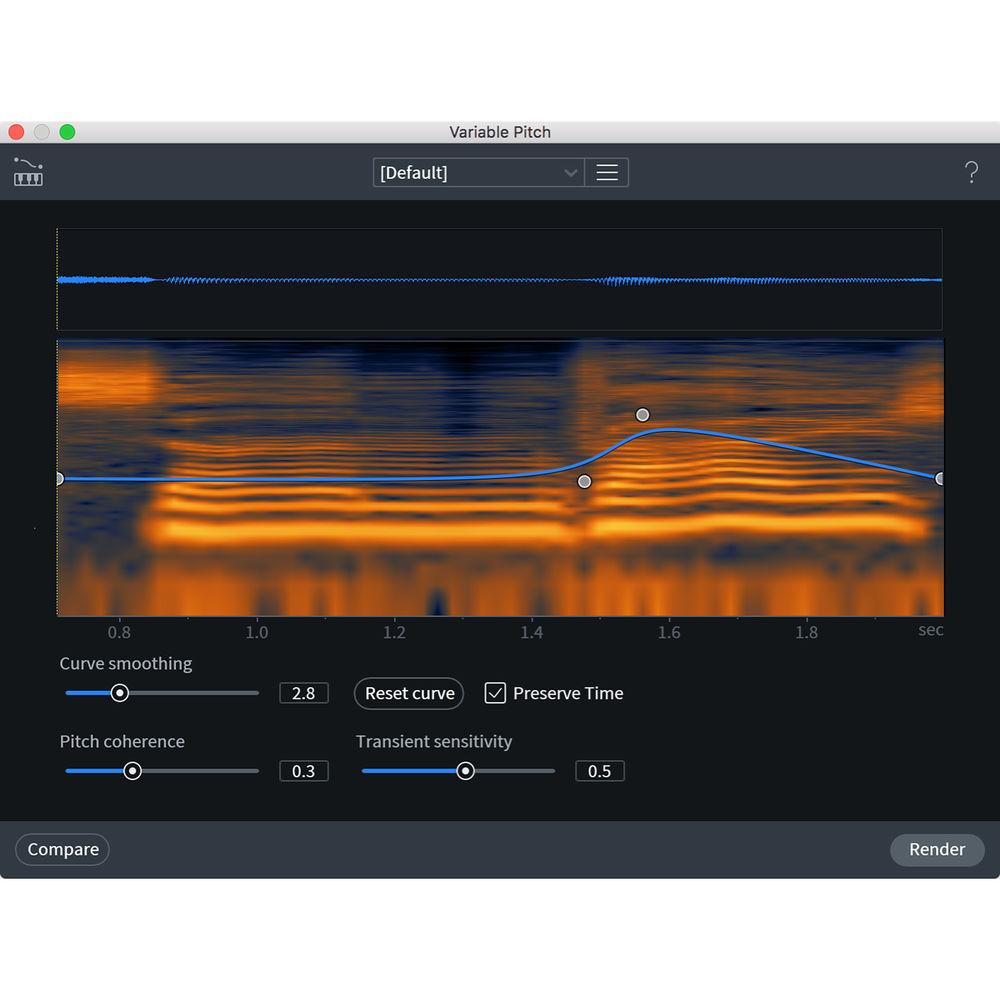The image size is (1000, 1000).
Task: Open the Help question mark
Action: pyautogui.click(x=971, y=171)
